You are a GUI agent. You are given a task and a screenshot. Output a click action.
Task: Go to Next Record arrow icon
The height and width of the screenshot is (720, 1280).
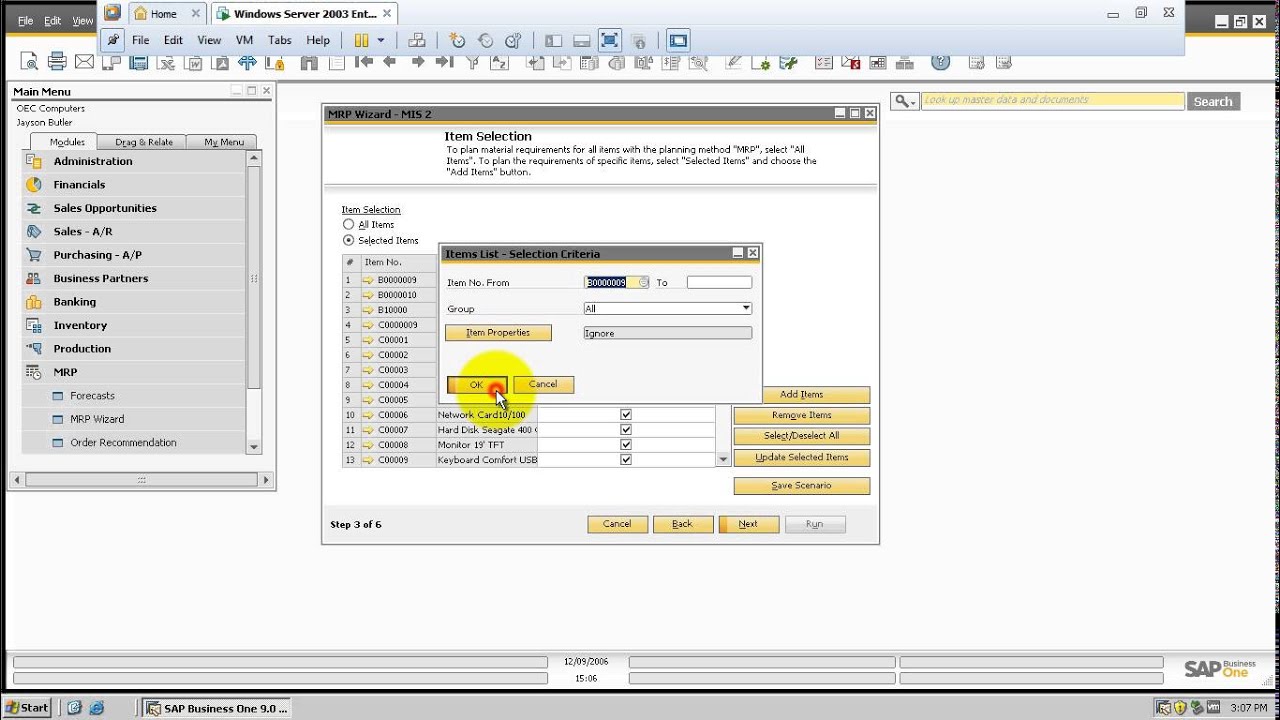418,61
